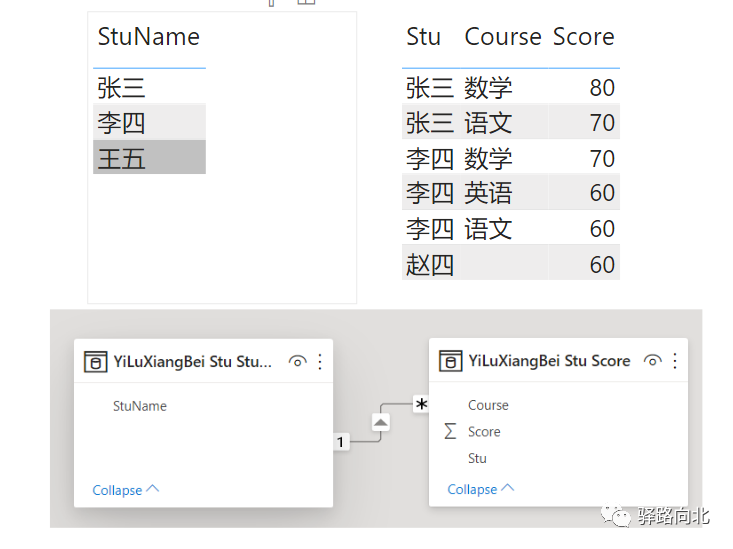Select the Score field in Score table card

tap(484, 432)
